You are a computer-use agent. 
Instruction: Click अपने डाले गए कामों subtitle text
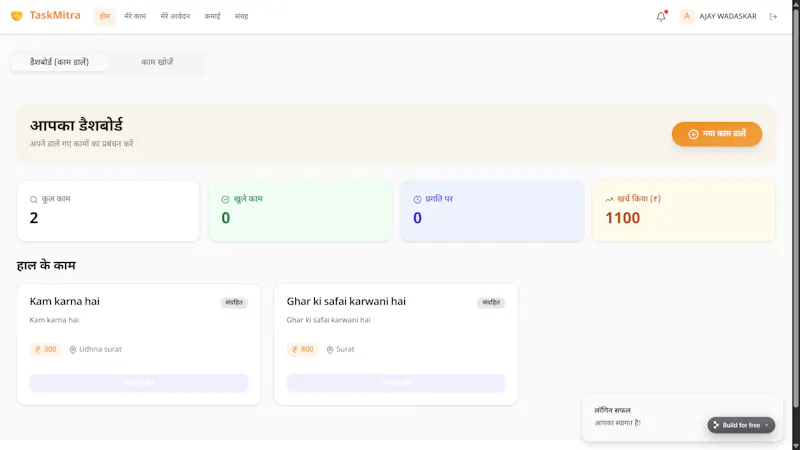coord(82,144)
